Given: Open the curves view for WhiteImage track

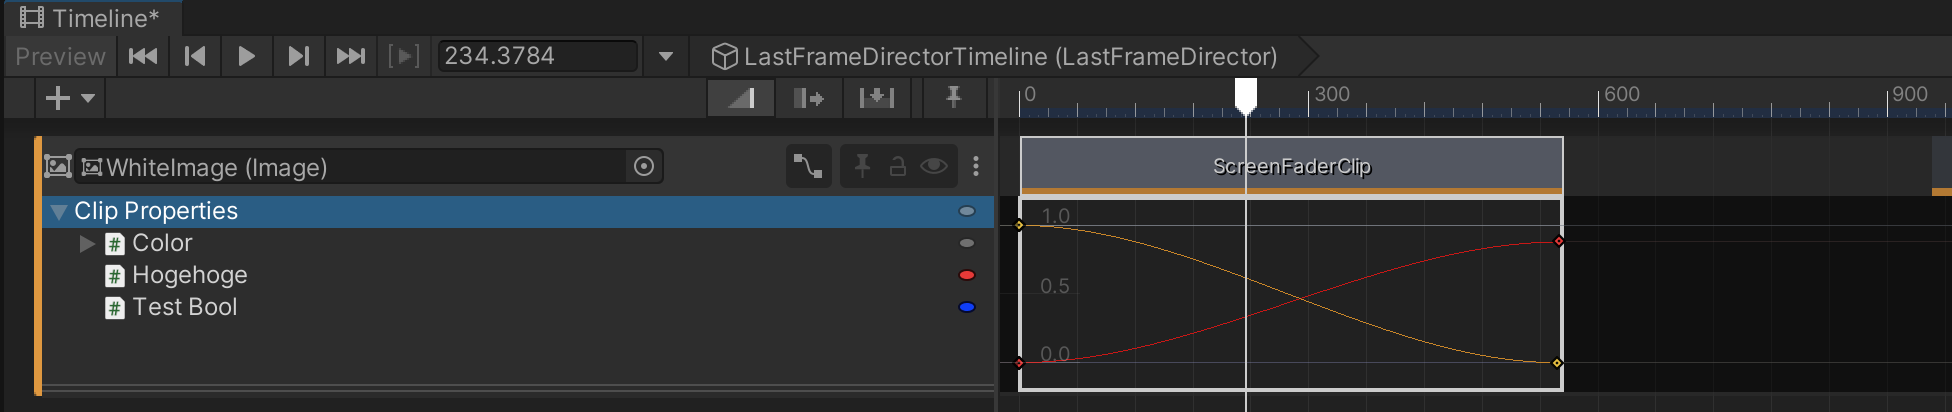Looking at the screenshot, I should tap(808, 166).
